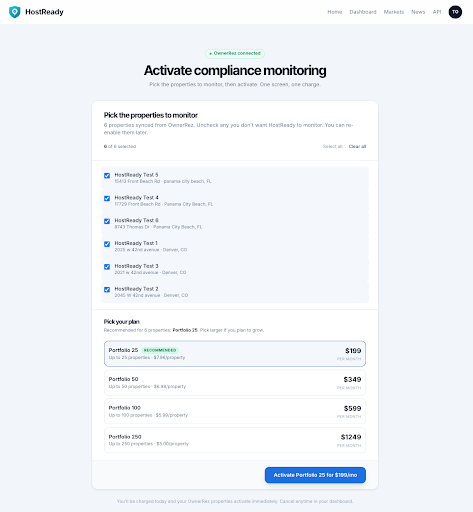Deselect the HostReady Test 2 checkbox
This screenshot has height=512, width=473.
point(107,290)
